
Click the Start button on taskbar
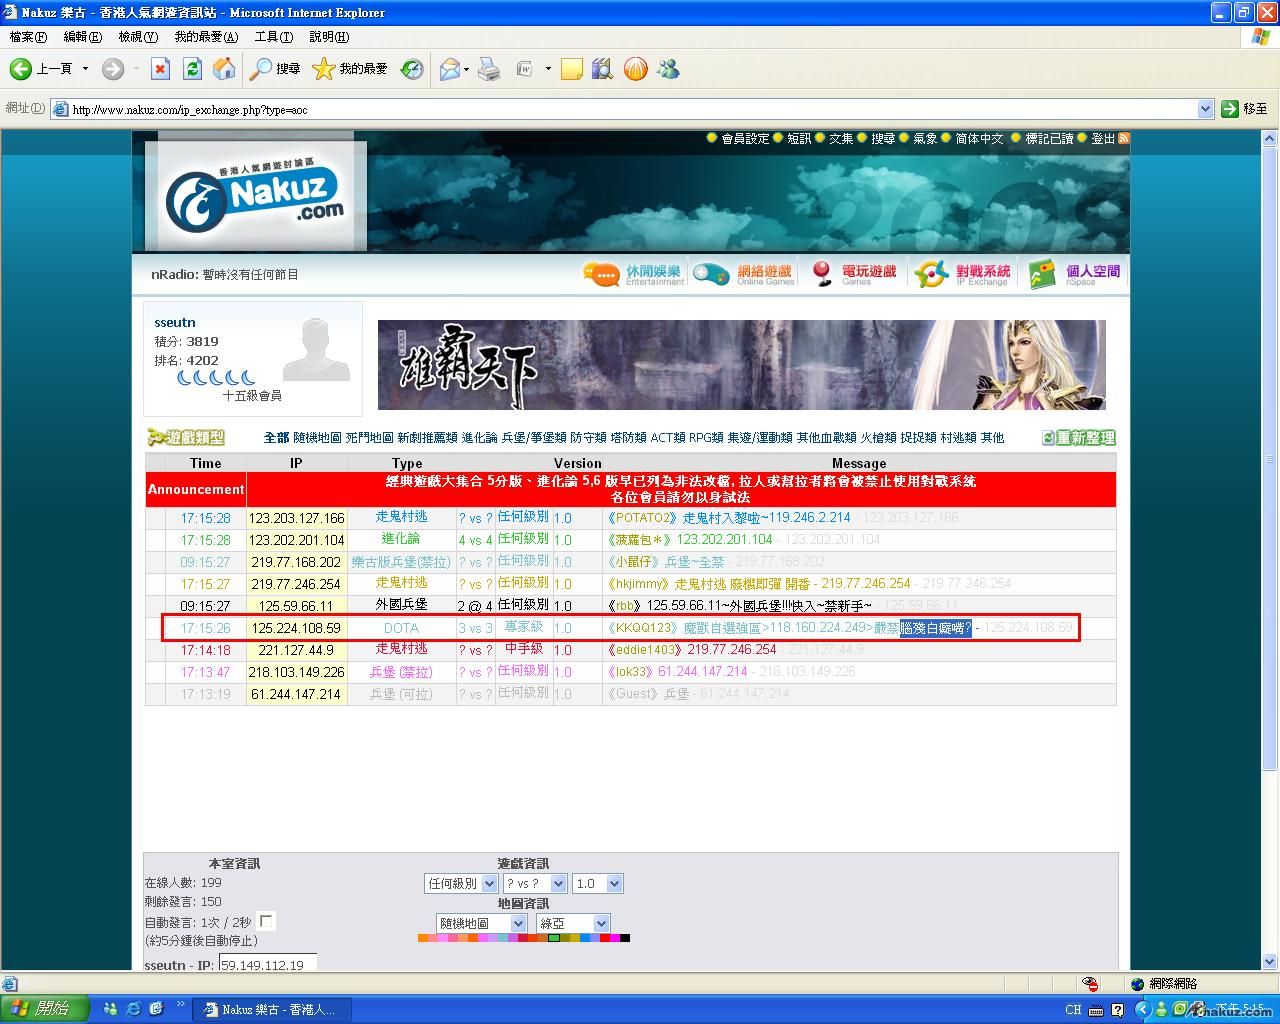click(45, 1008)
